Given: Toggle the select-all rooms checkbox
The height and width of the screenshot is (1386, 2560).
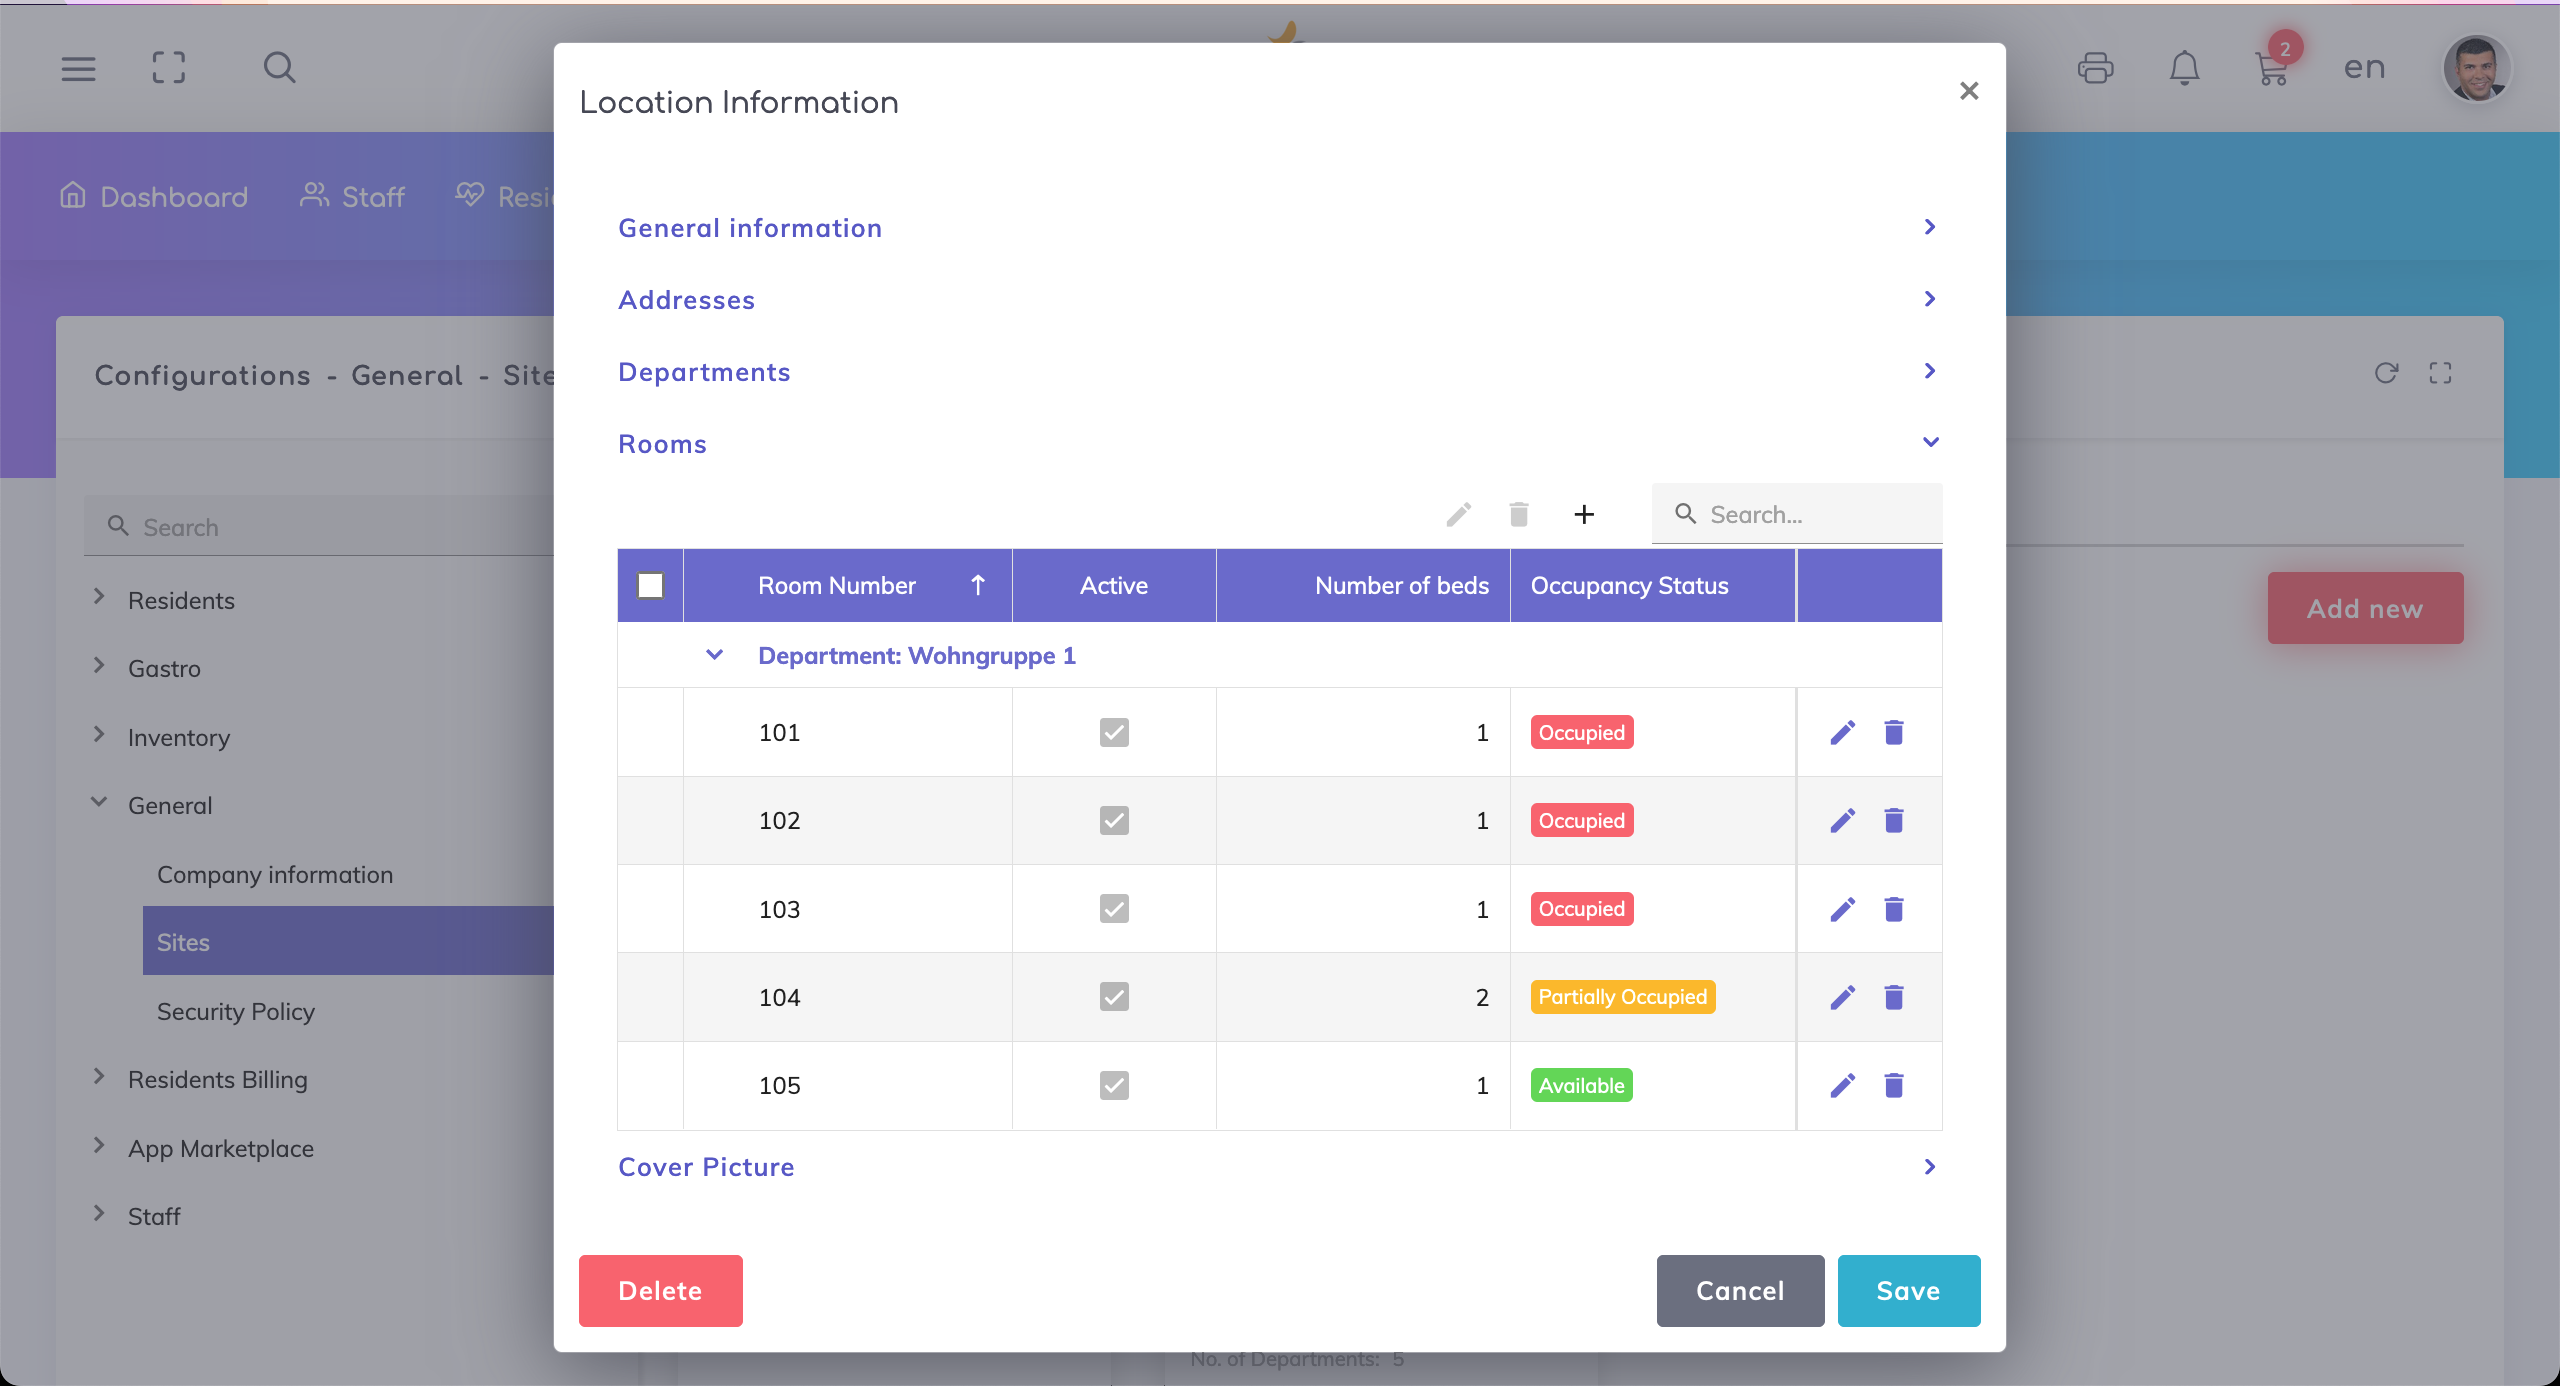Looking at the screenshot, I should pyautogui.click(x=651, y=586).
